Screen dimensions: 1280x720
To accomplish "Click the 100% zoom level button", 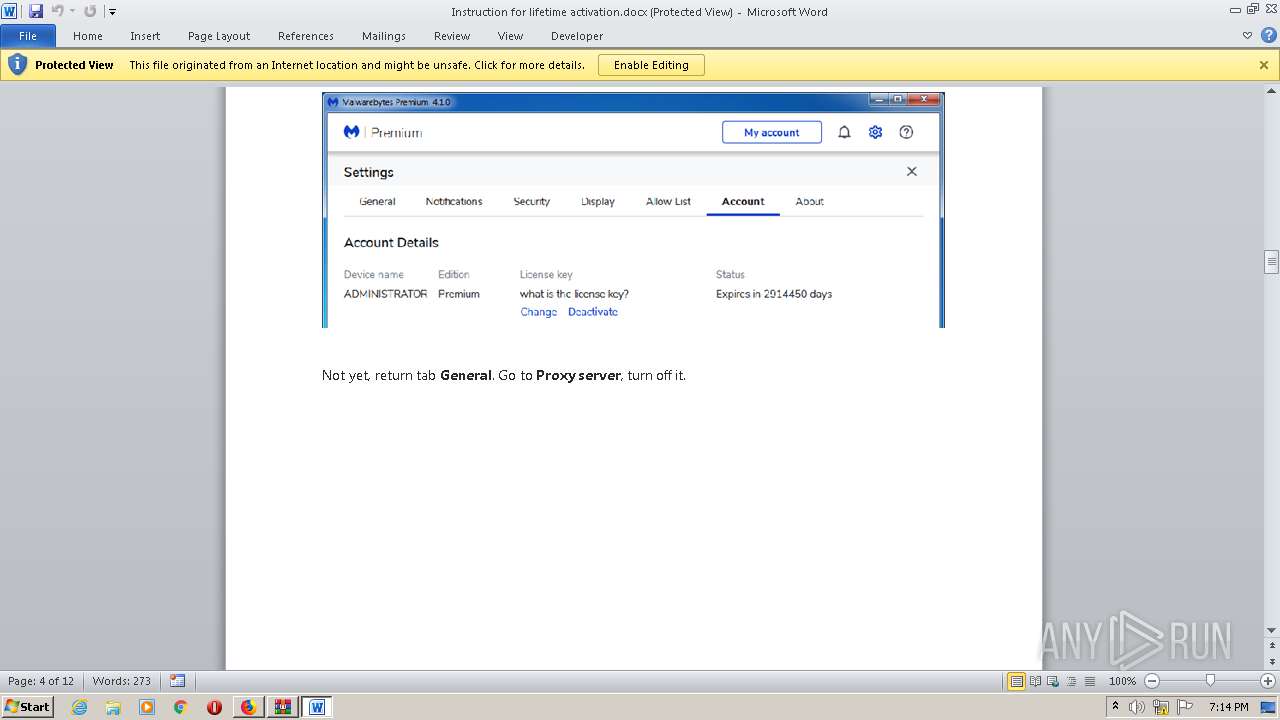I will tap(1122, 681).
